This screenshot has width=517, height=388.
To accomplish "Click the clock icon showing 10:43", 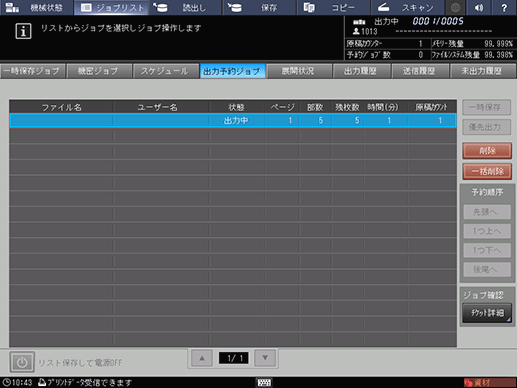I will click(x=7, y=383).
